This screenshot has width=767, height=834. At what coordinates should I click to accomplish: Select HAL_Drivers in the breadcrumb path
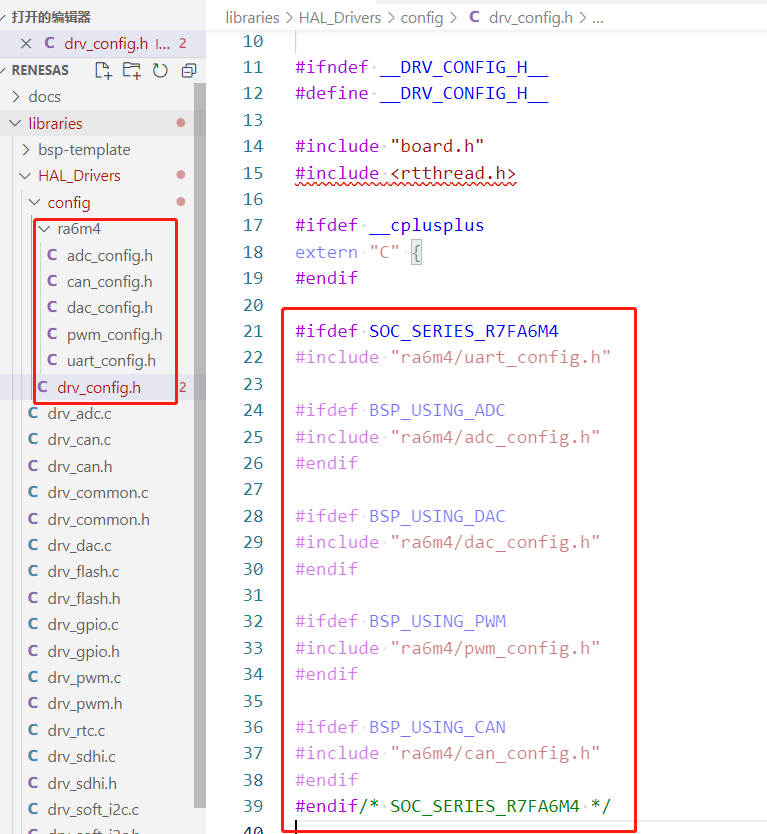click(x=340, y=17)
